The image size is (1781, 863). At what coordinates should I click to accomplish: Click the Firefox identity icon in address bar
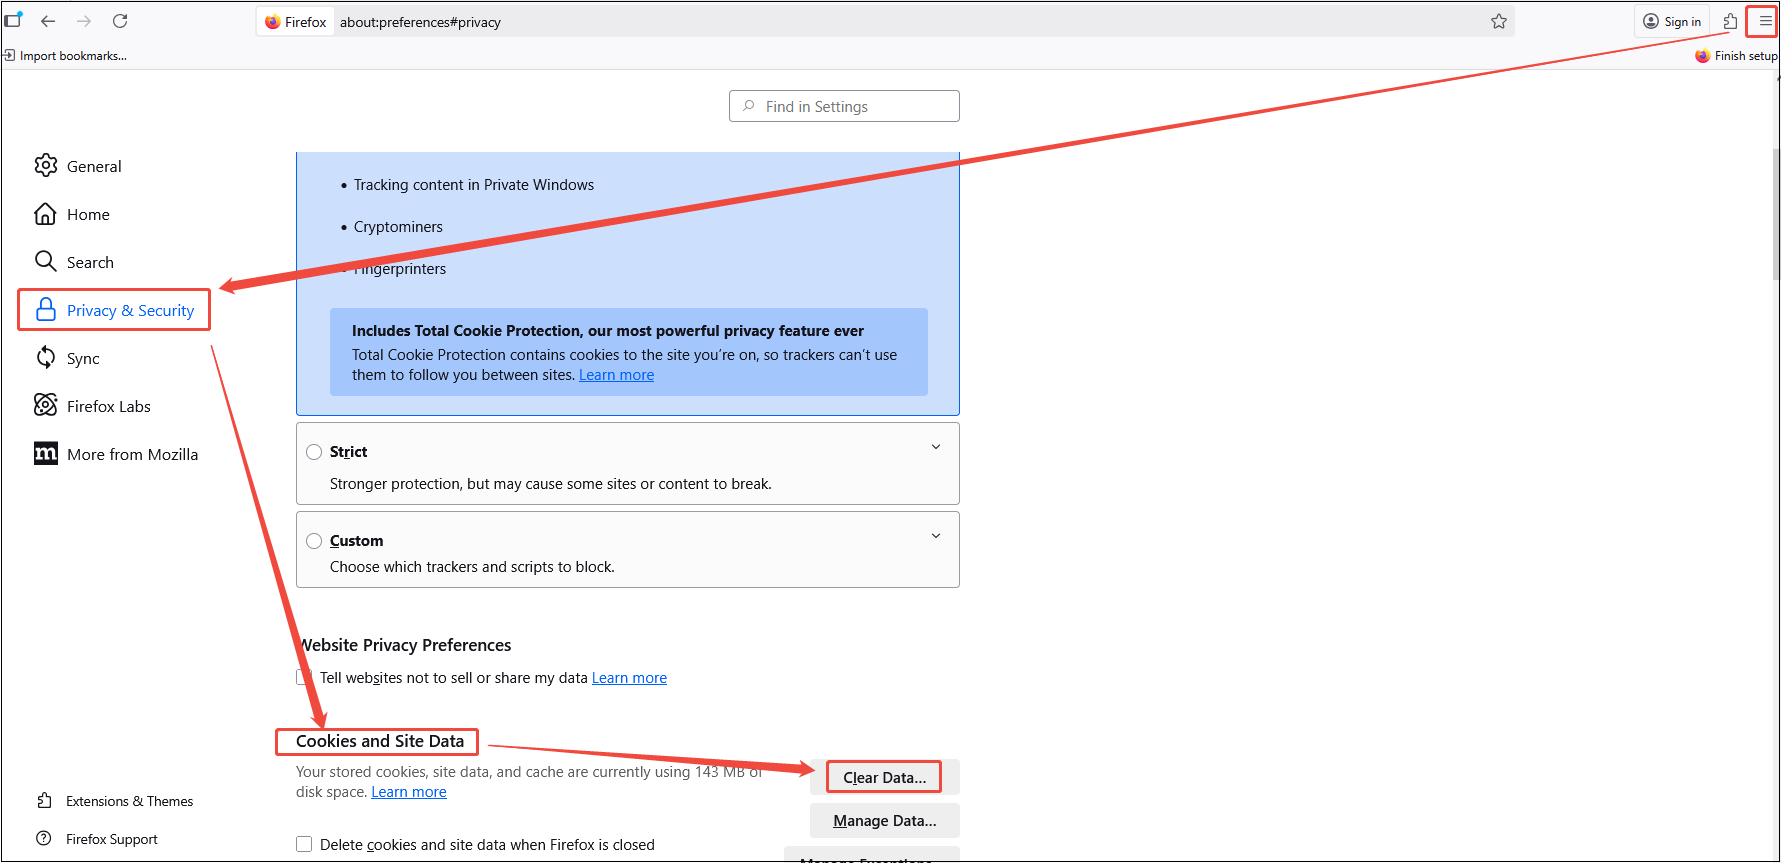pos(296,22)
